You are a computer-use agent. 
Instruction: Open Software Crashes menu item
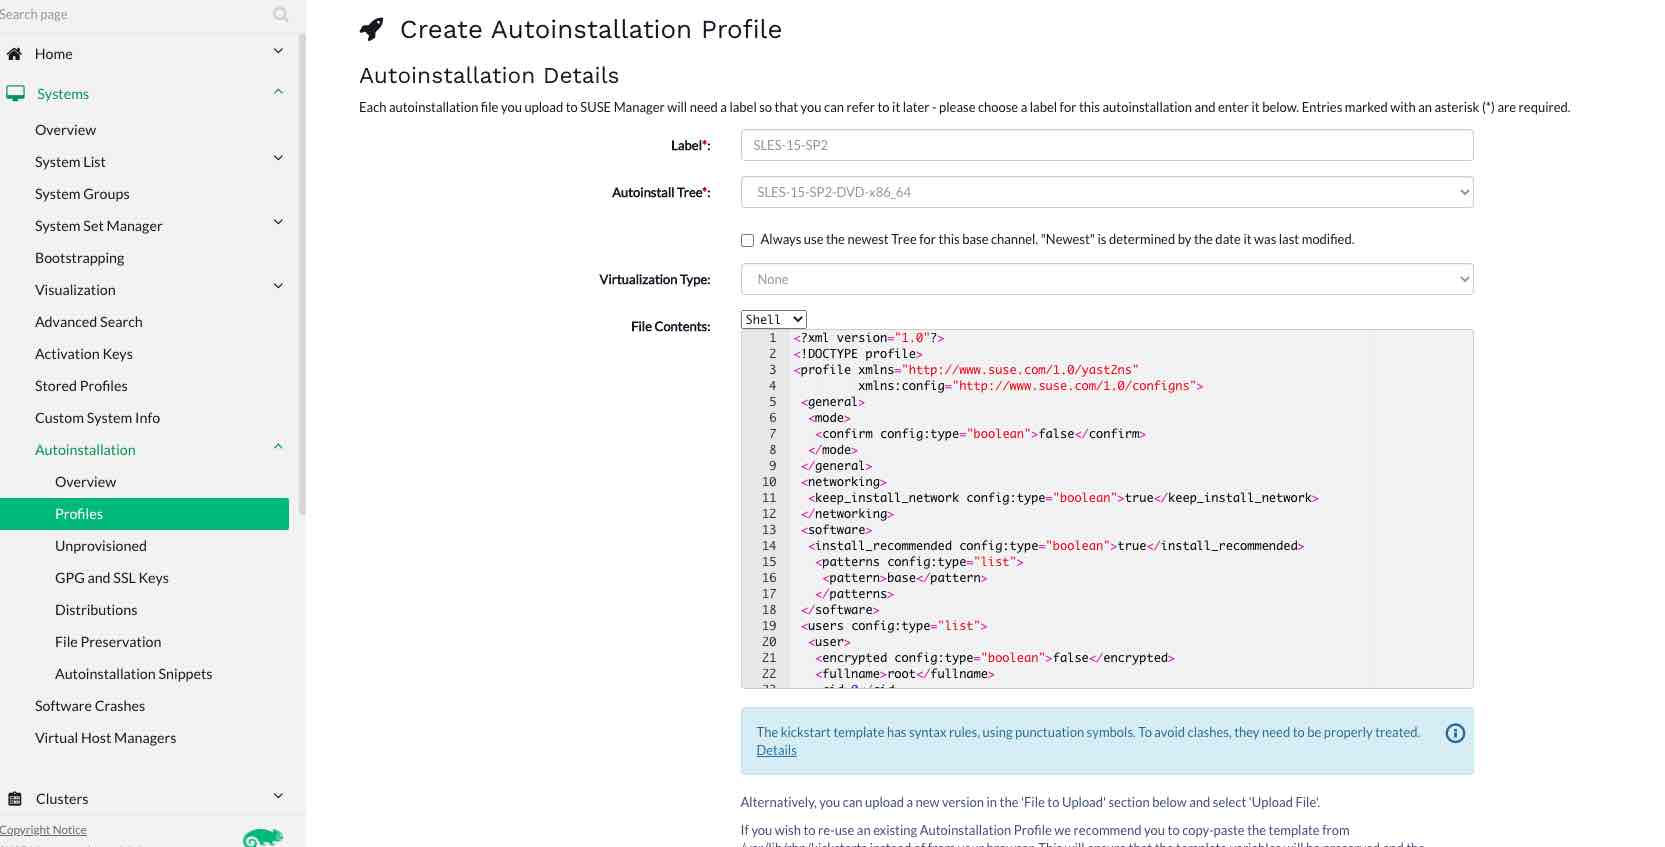point(89,706)
